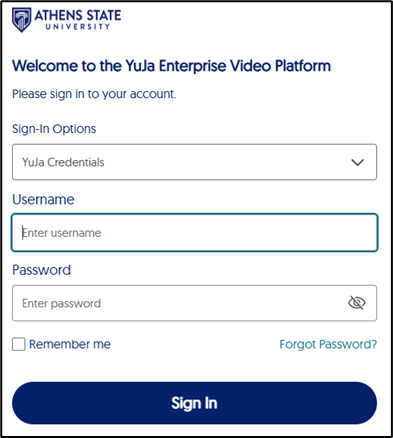Image resolution: width=393 pixels, height=438 pixels.
Task: Click the Welcome to the YuJa Enterprise heading
Action: (172, 66)
